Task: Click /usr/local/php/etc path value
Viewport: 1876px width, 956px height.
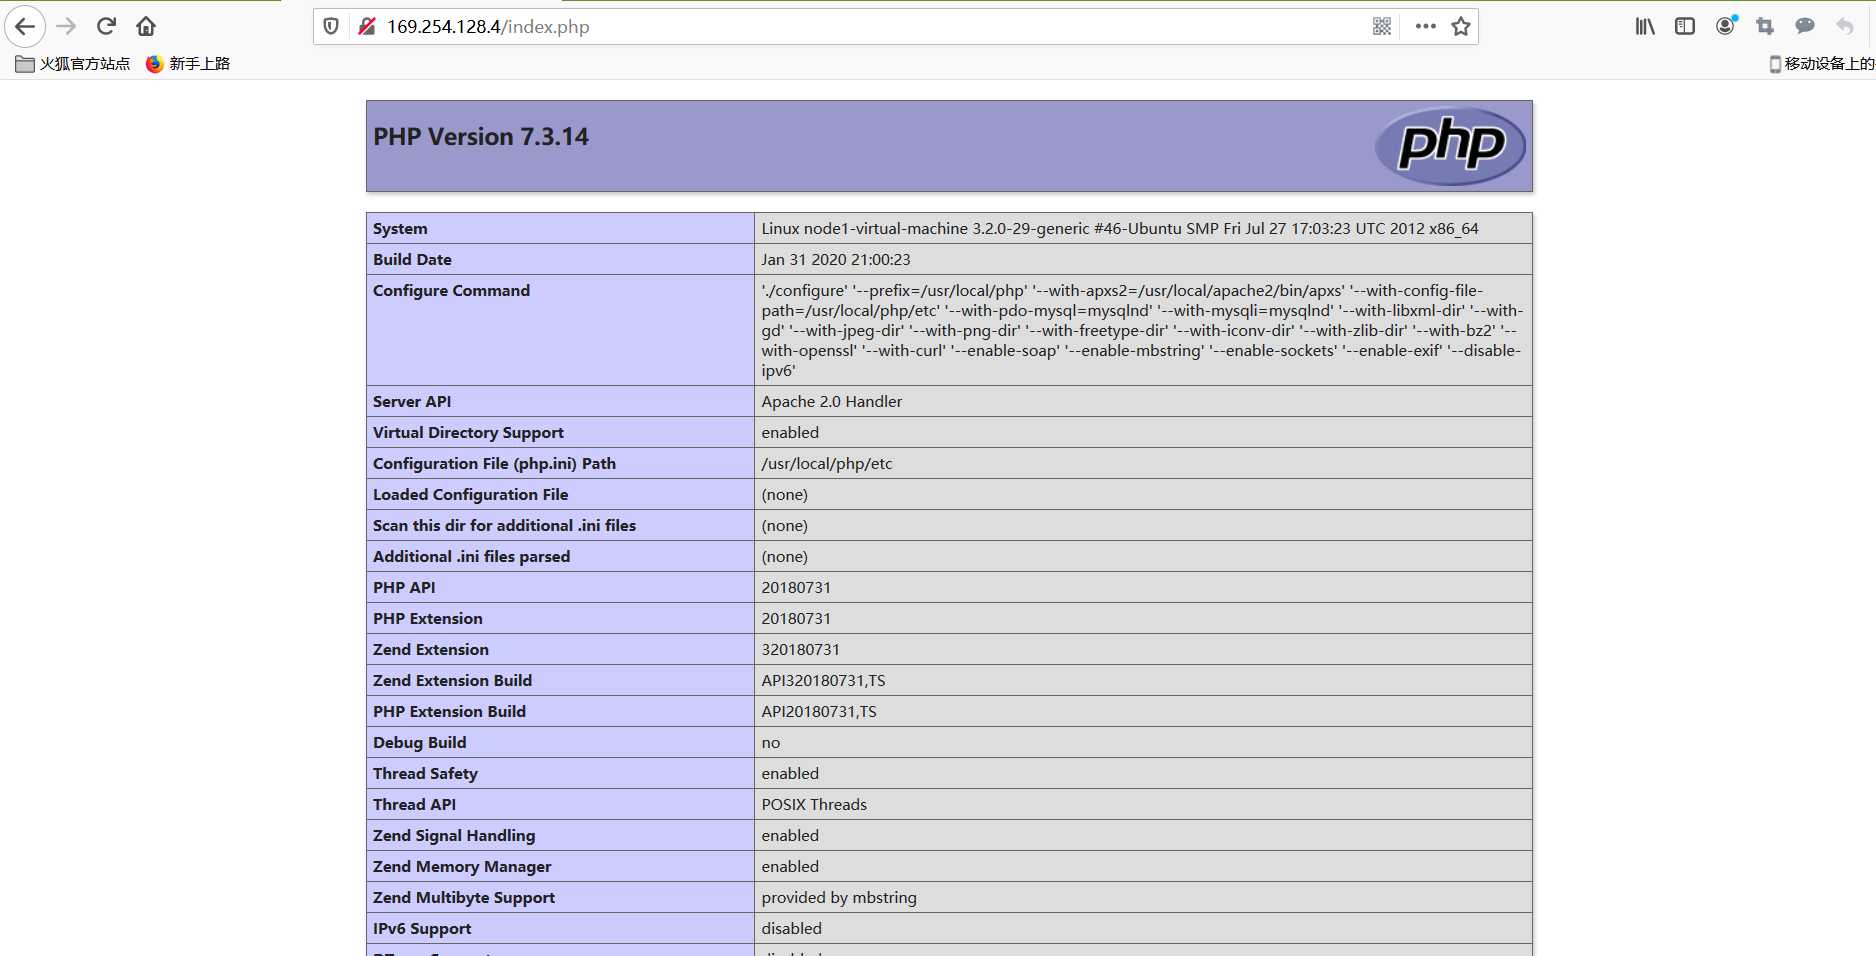Action: [827, 464]
